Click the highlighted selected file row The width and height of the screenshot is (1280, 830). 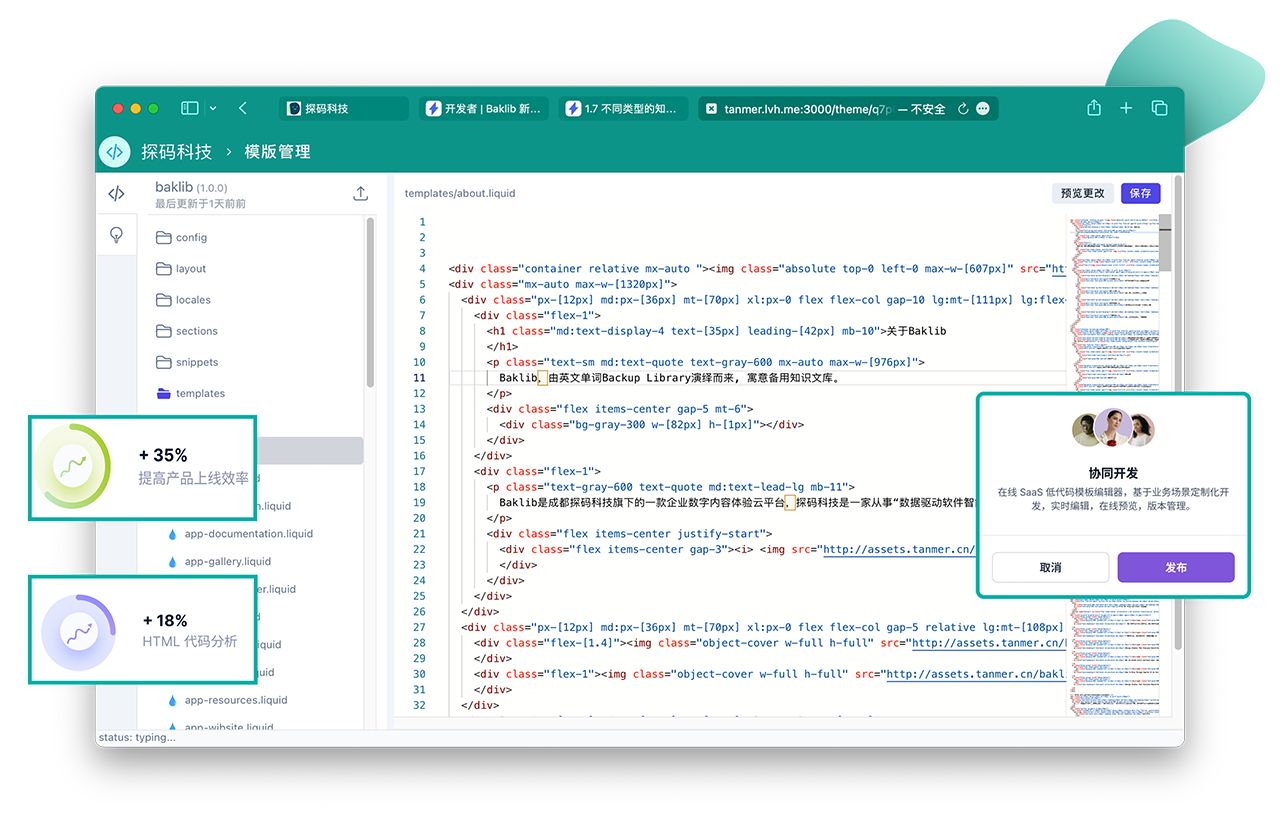click(x=310, y=450)
